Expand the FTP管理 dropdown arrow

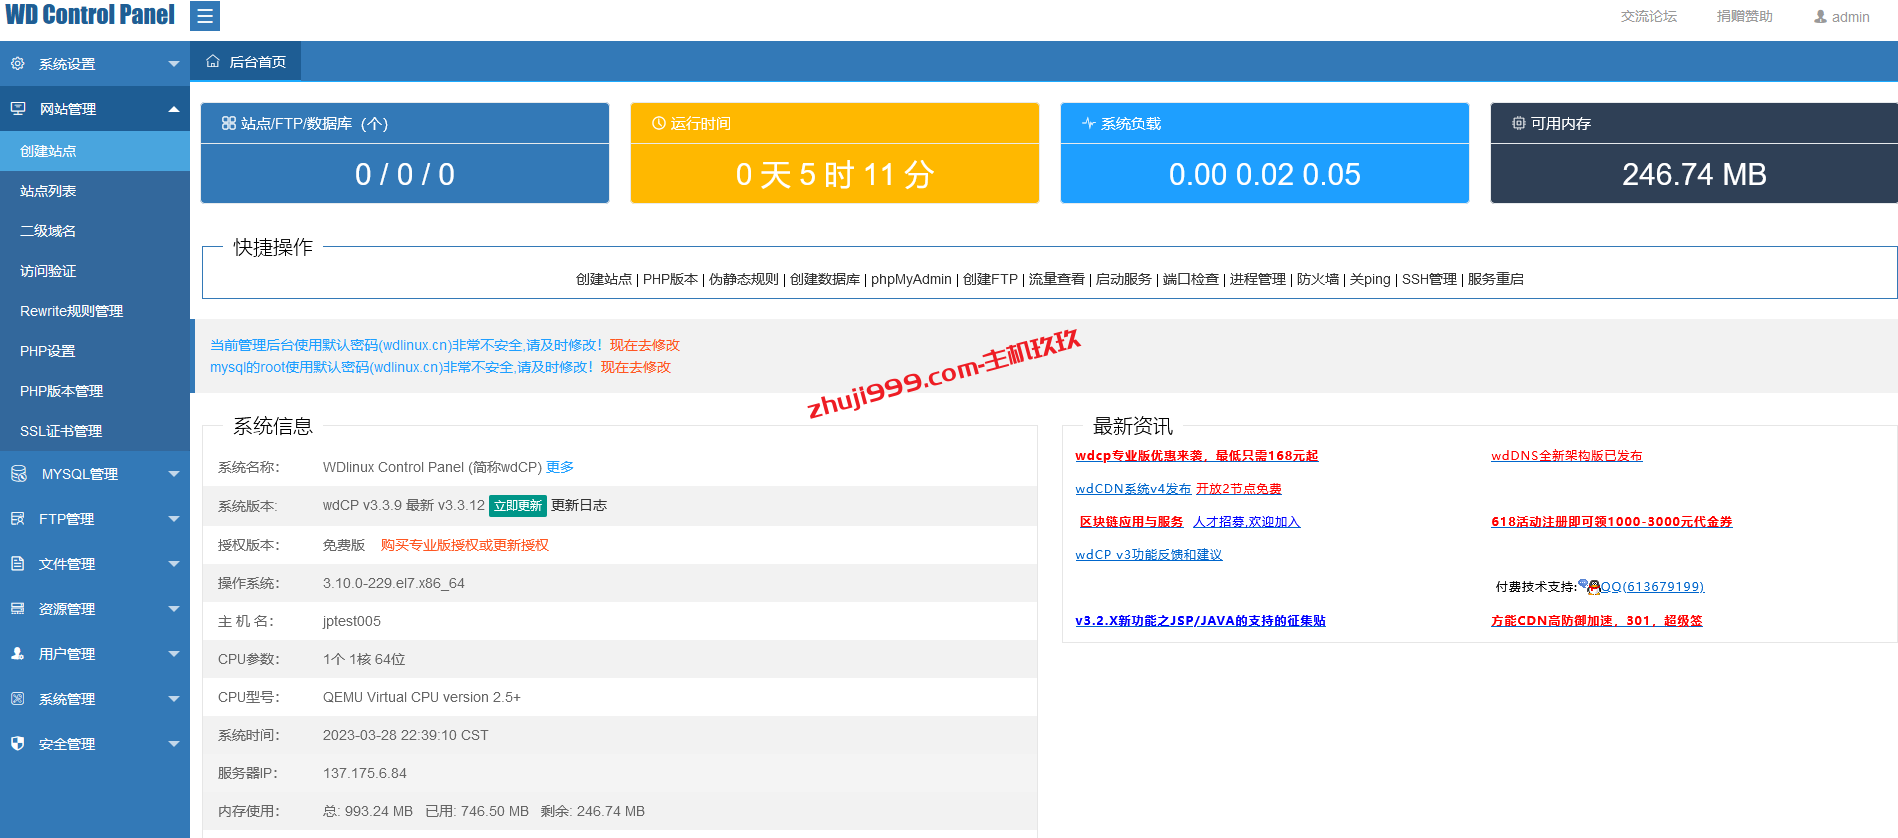point(174,519)
